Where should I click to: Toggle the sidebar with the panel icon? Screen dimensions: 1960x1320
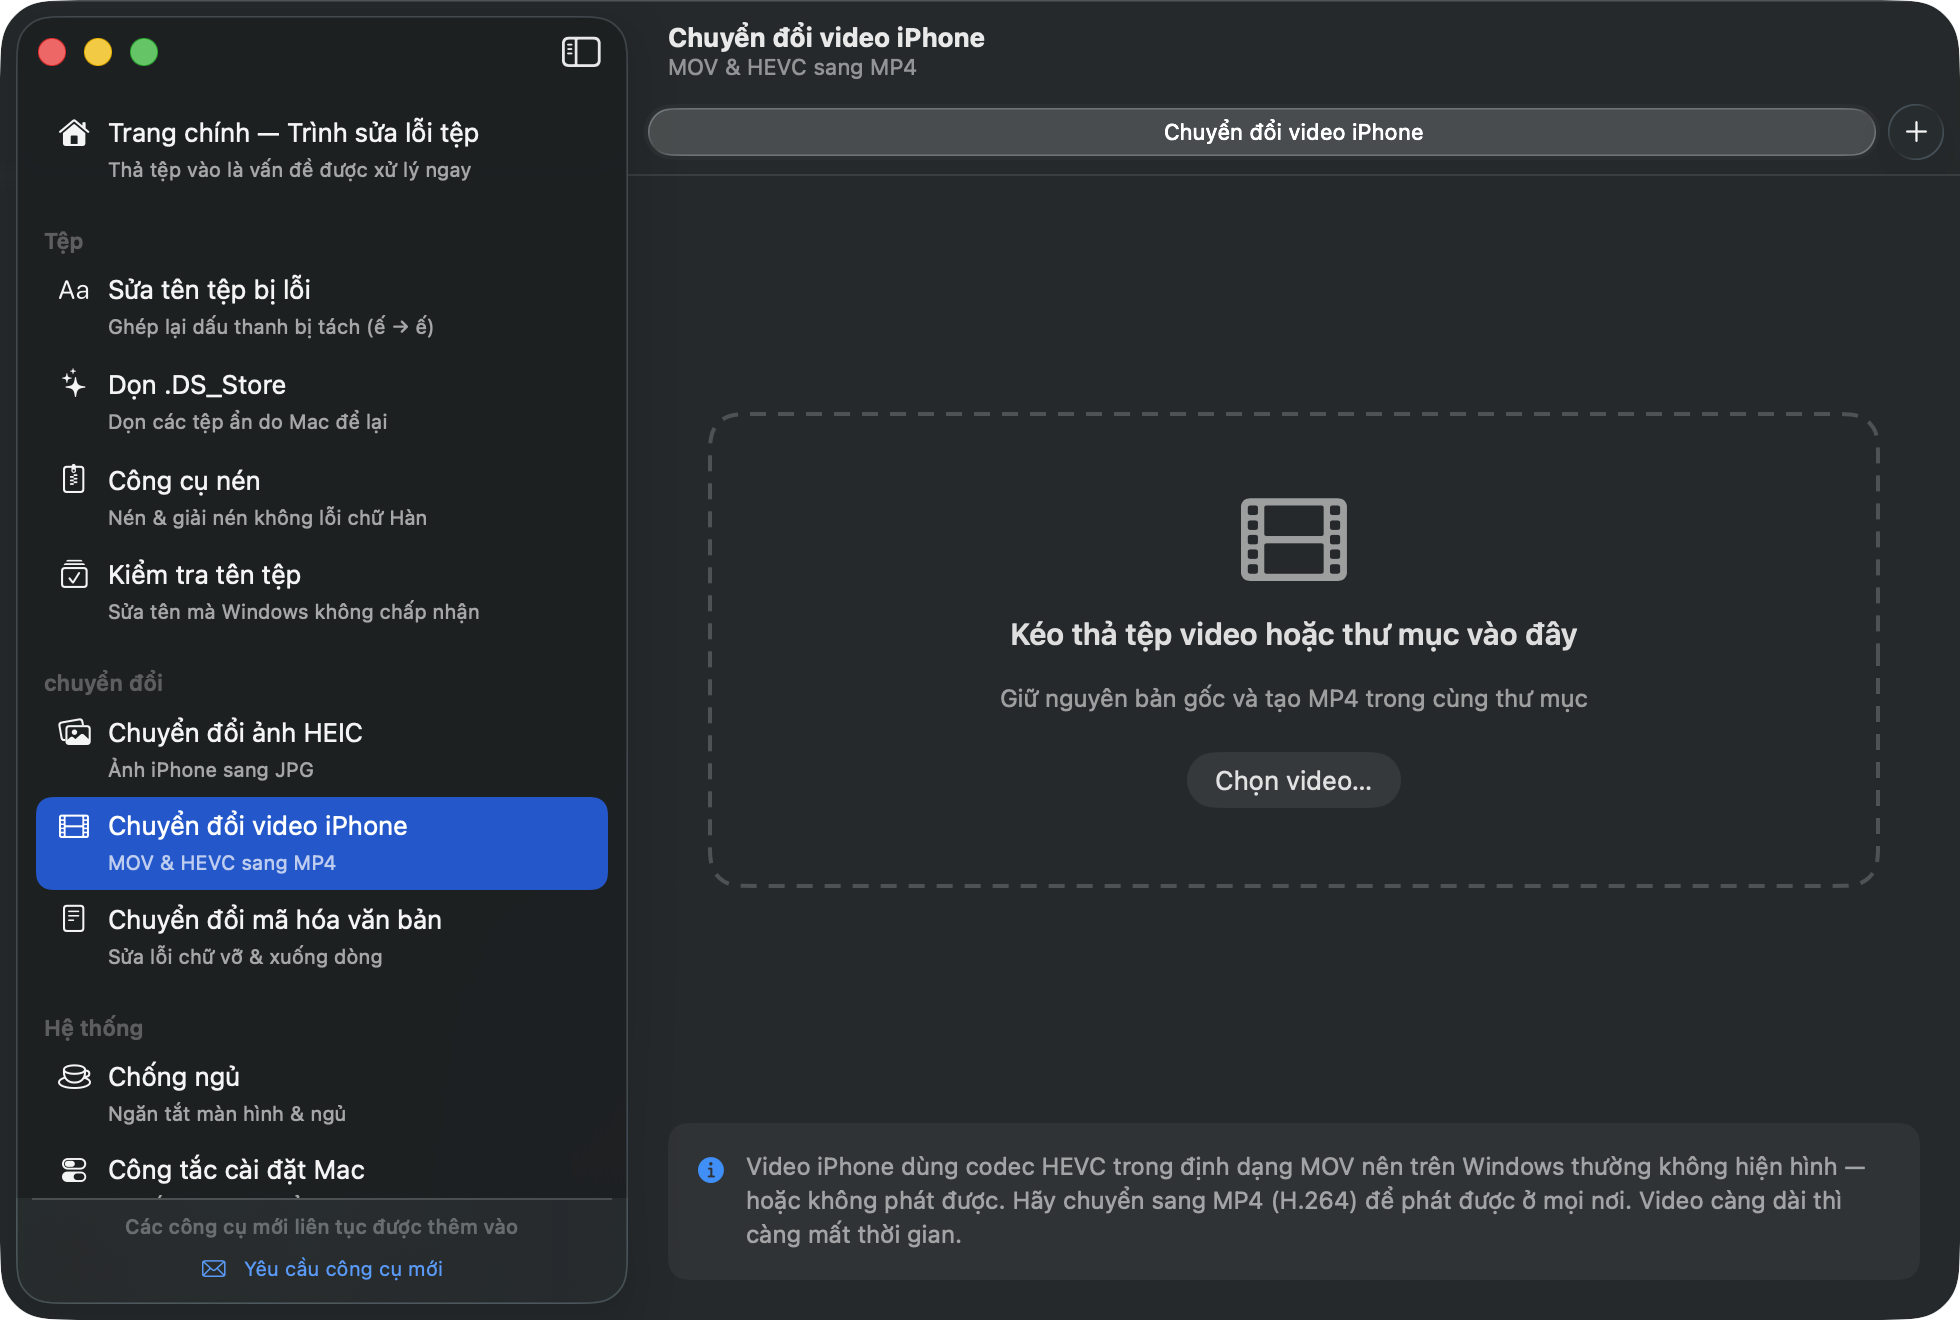[581, 52]
